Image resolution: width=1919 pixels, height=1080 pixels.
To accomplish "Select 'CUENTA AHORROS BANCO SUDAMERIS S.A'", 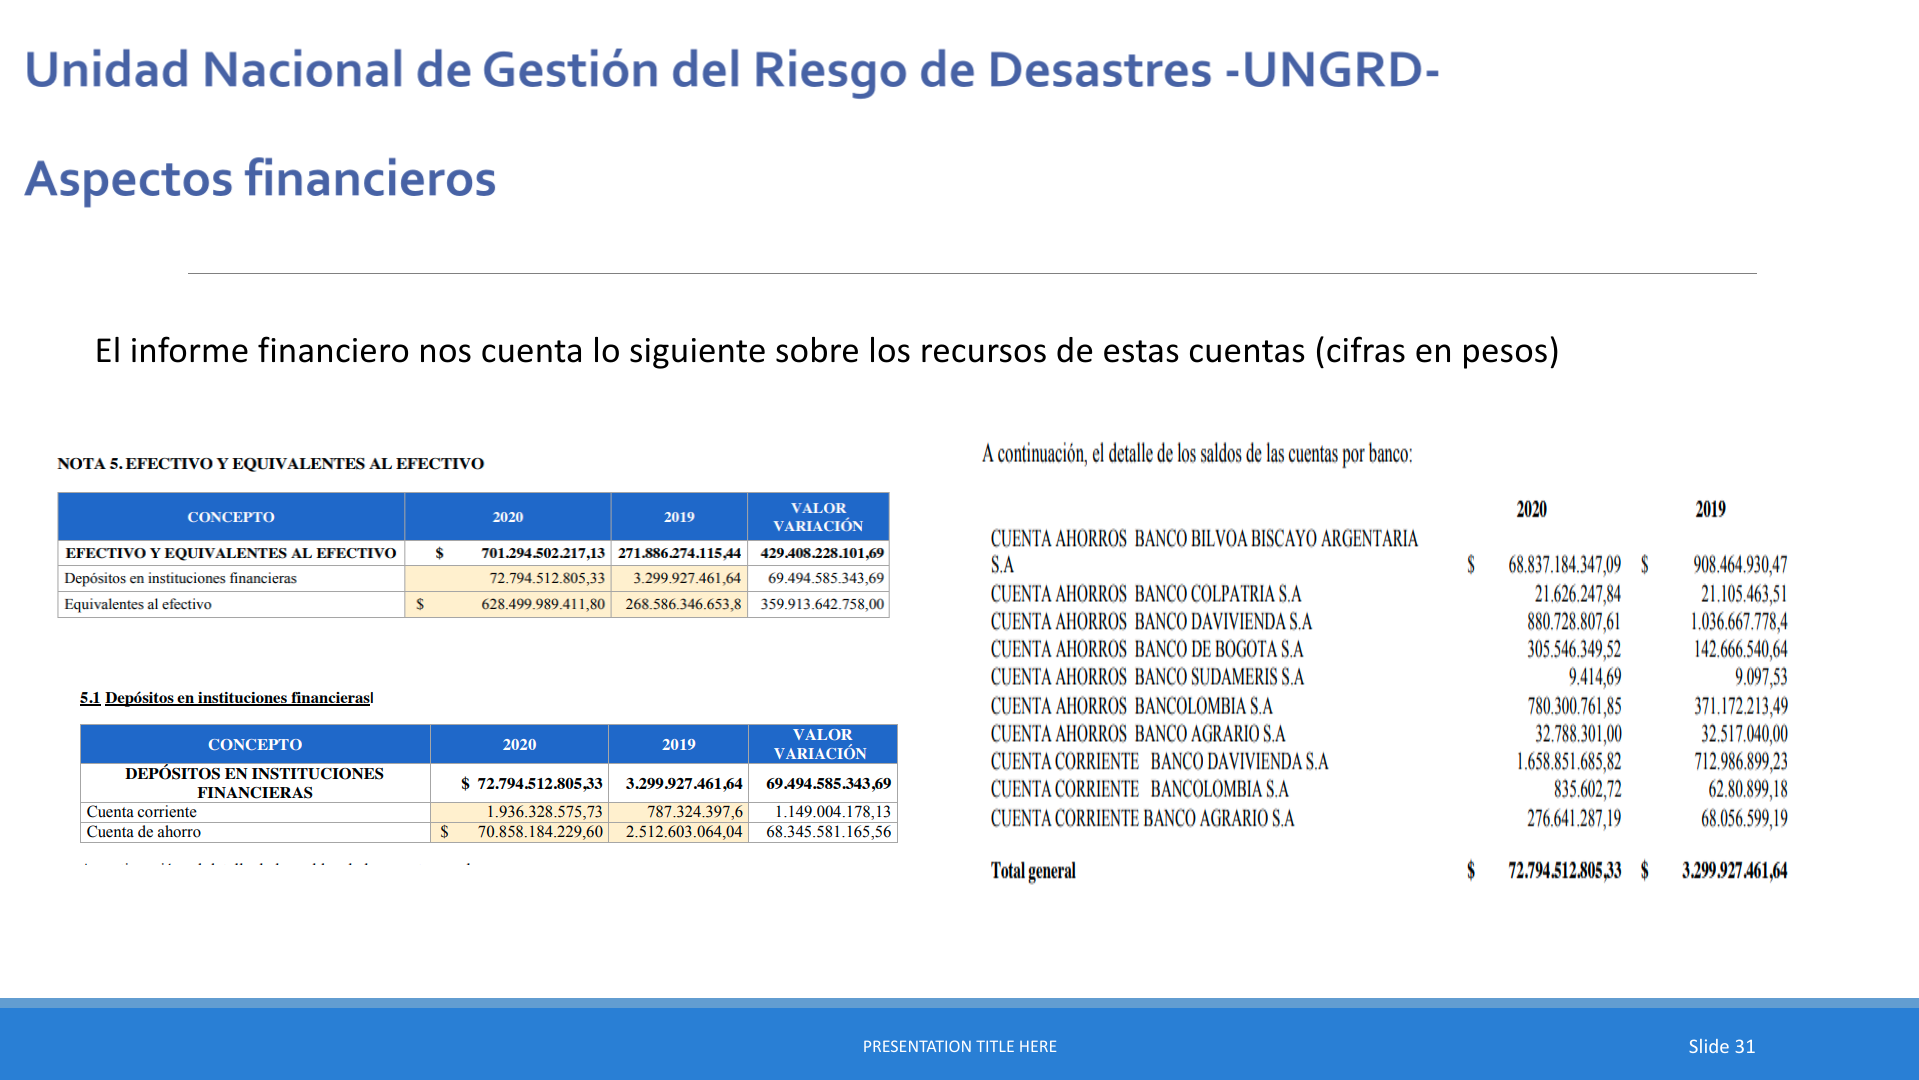I will pos(1148,678).
